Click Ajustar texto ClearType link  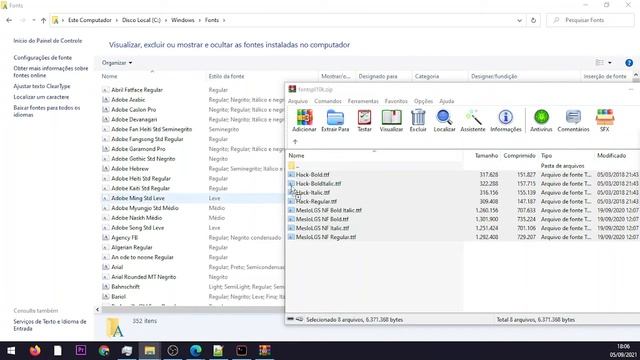42,86
